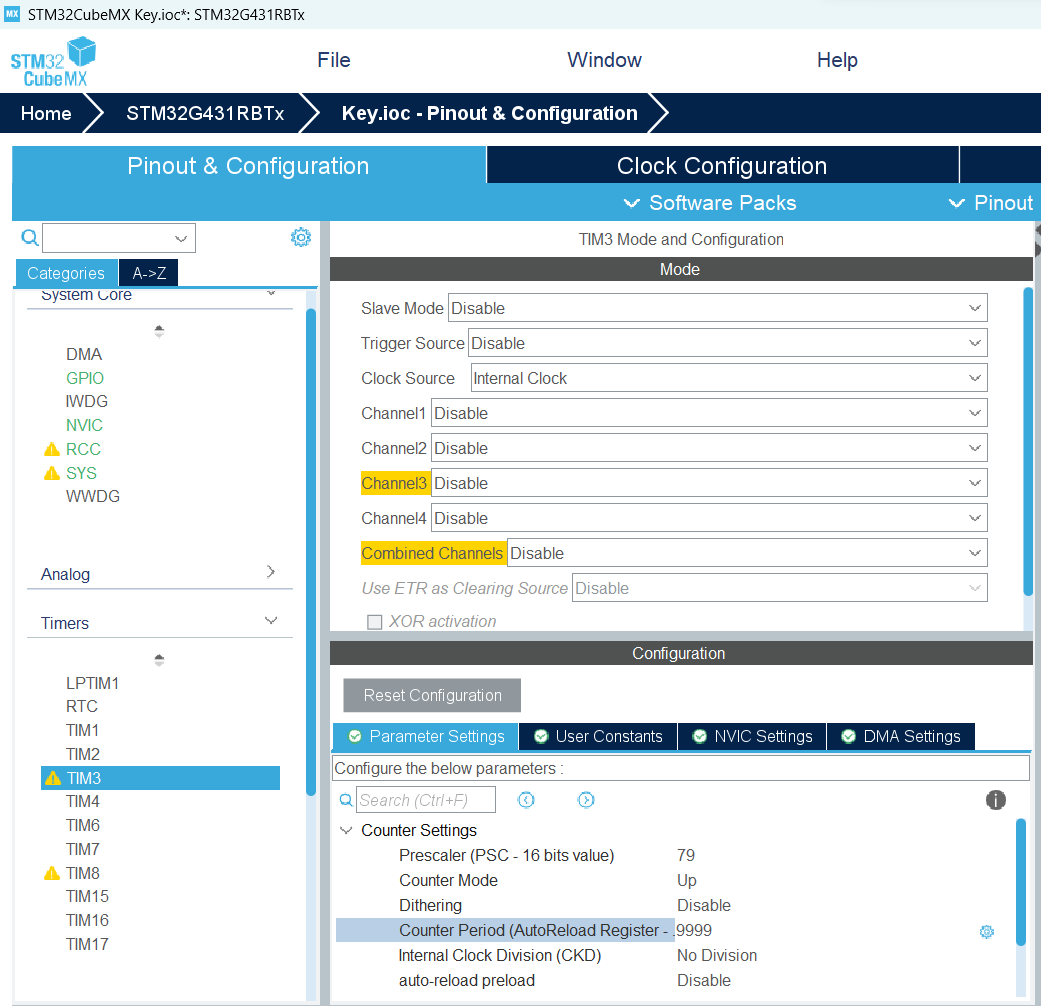Switch to the Pinout & Configuration tab

tap(249, 165)
